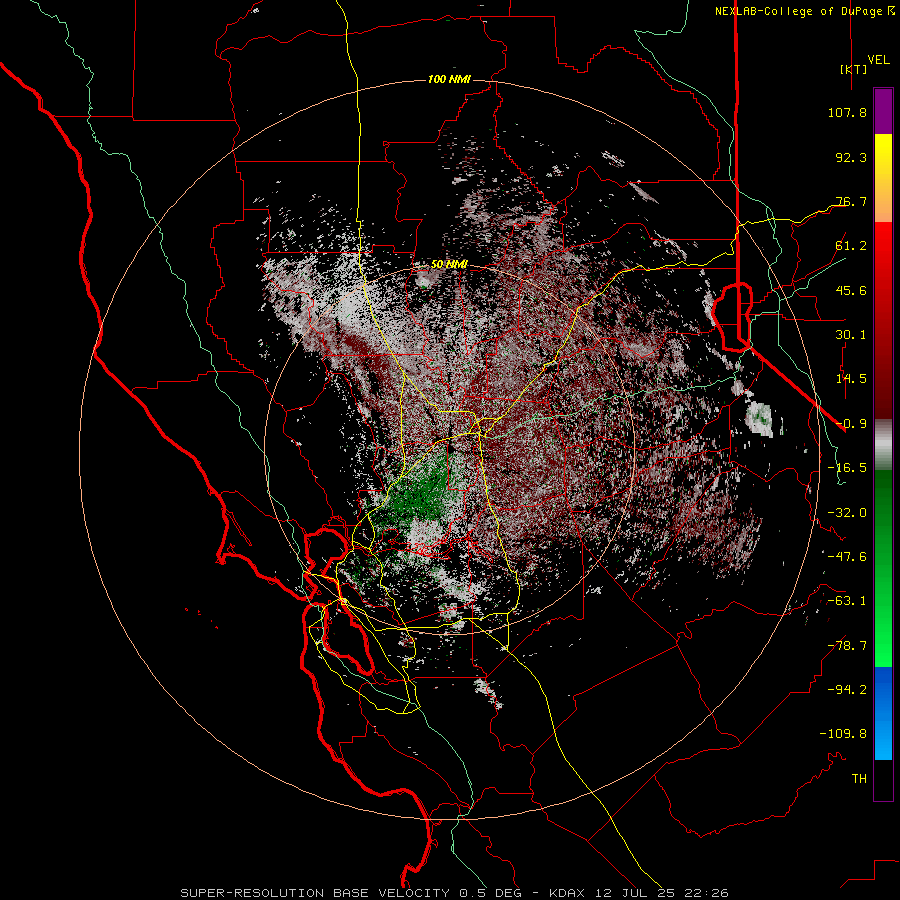The width and height of the screenshot is (900, 900).
Task: Select the 30.1 scale value
Action: [x=851, y=335]
